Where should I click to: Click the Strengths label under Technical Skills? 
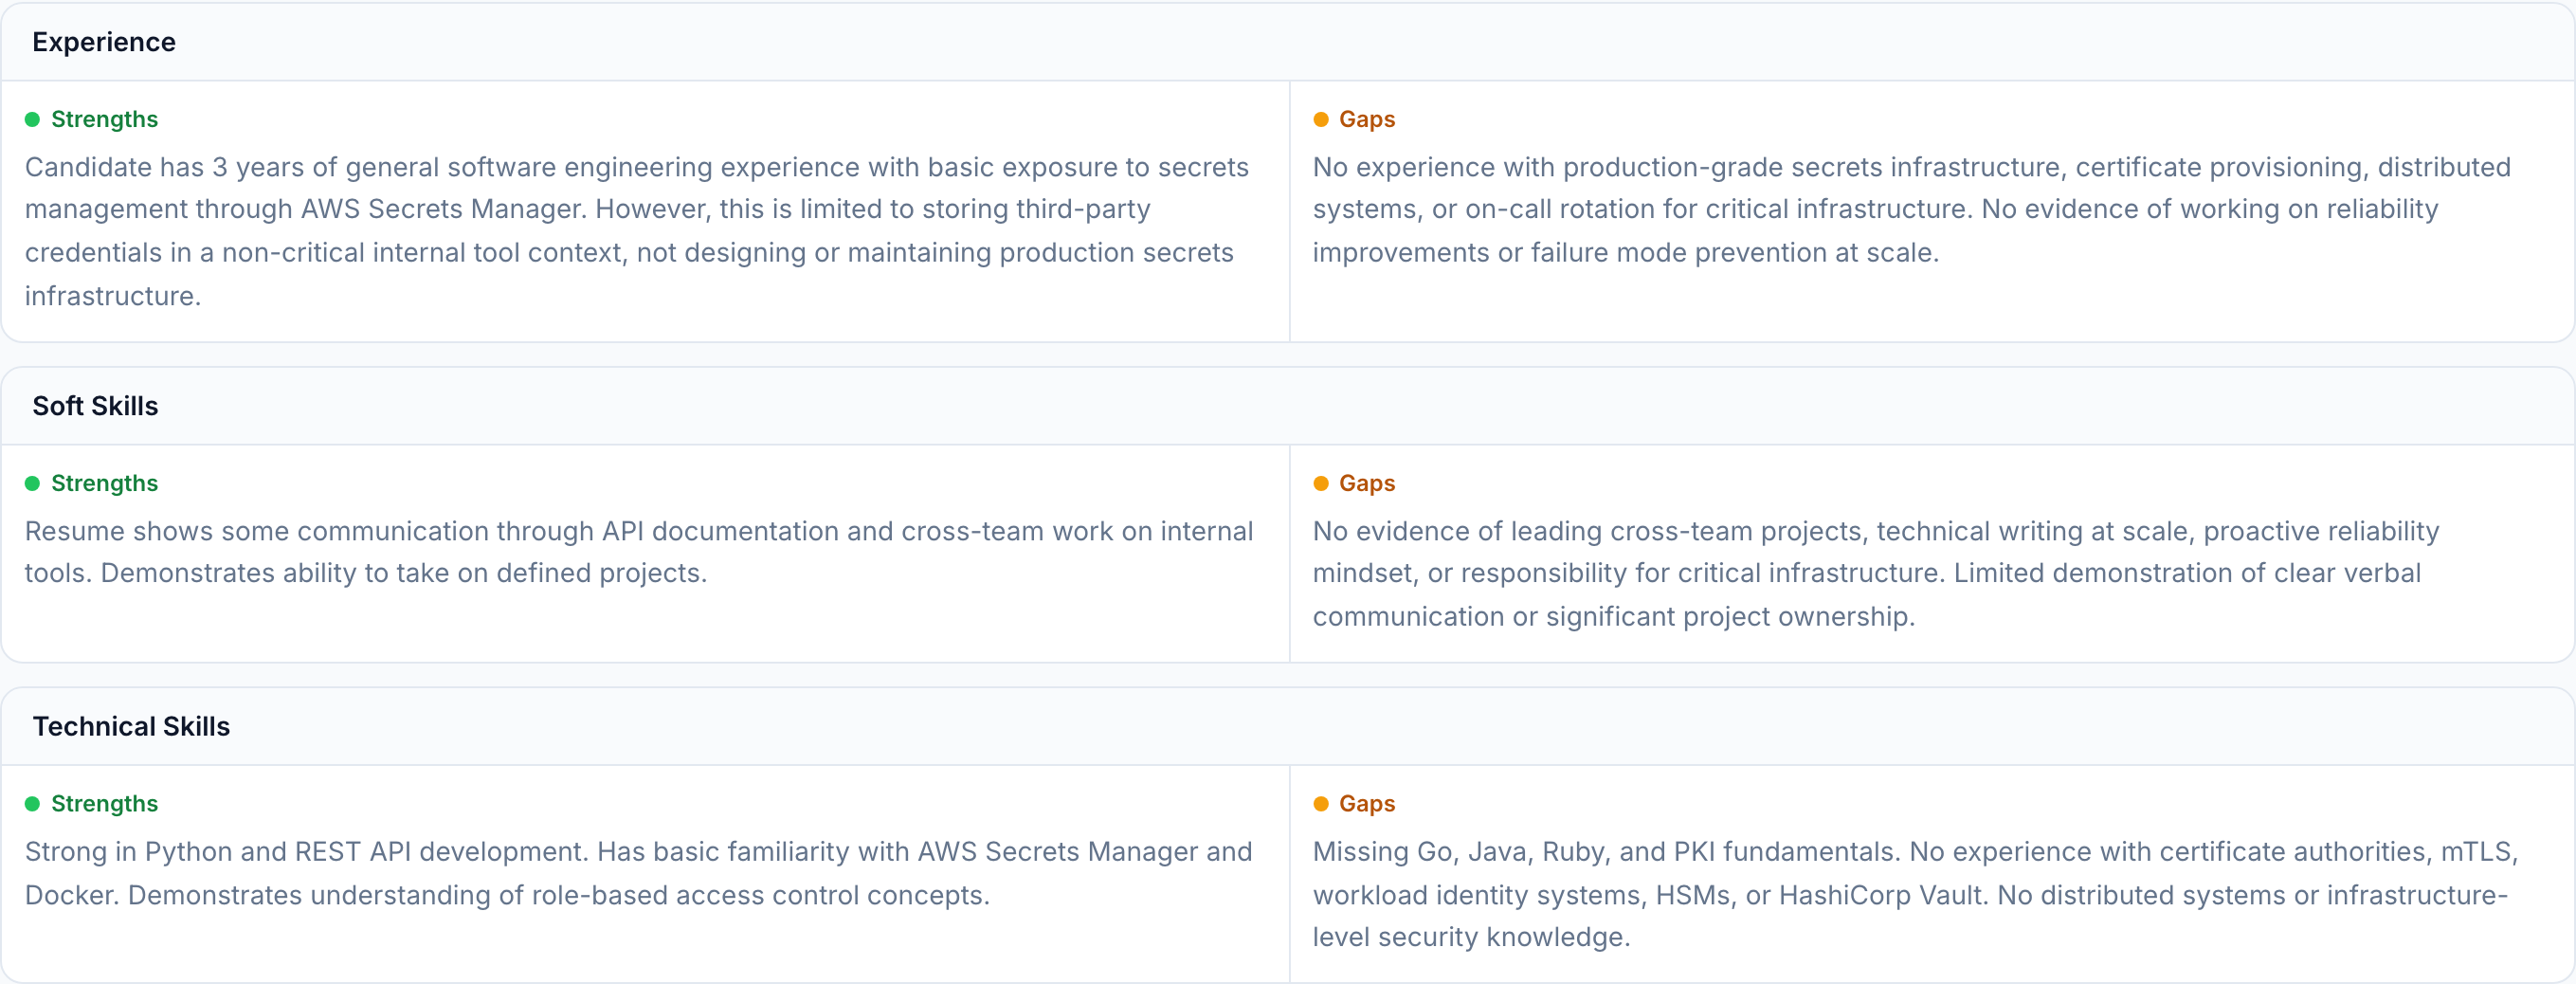104,803
